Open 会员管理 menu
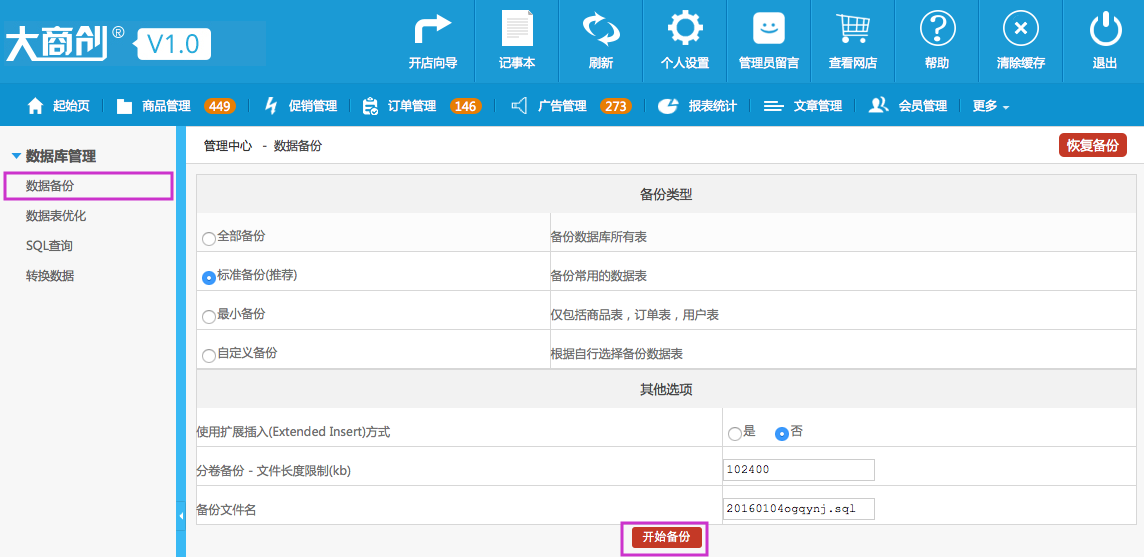The width and height of the screenshot is (1144, 557). 923,107
